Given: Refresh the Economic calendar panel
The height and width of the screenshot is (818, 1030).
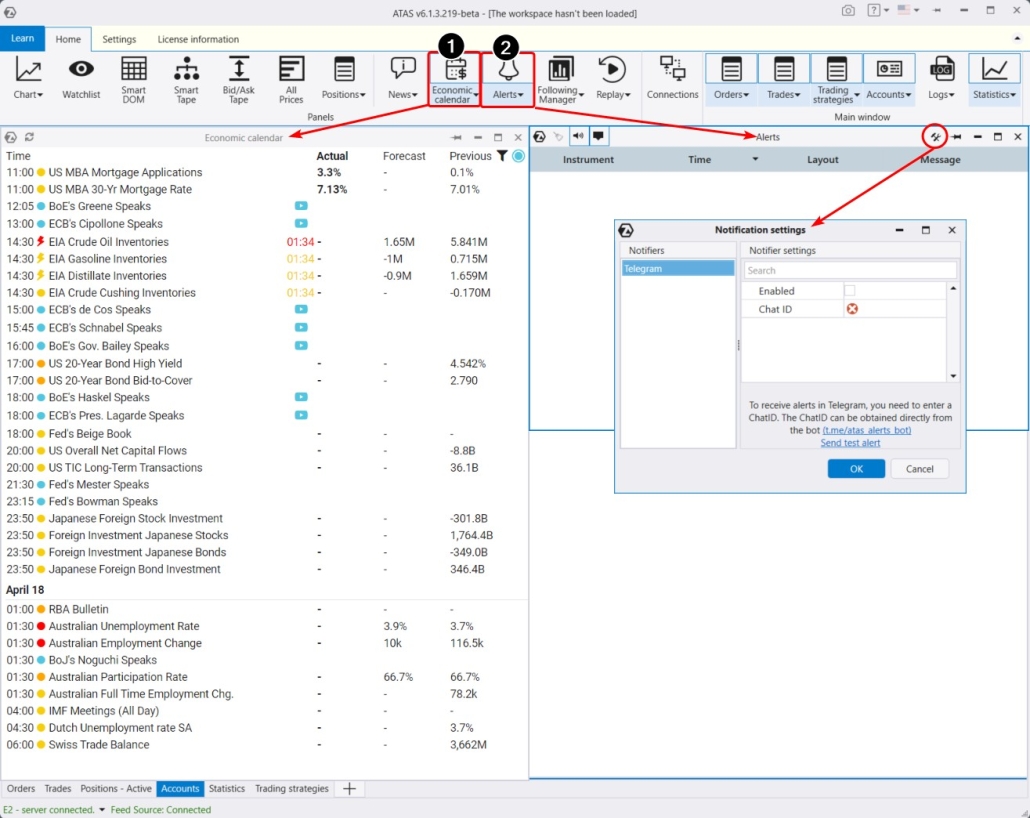Looking at the screenshot, I should click(29, 137).
